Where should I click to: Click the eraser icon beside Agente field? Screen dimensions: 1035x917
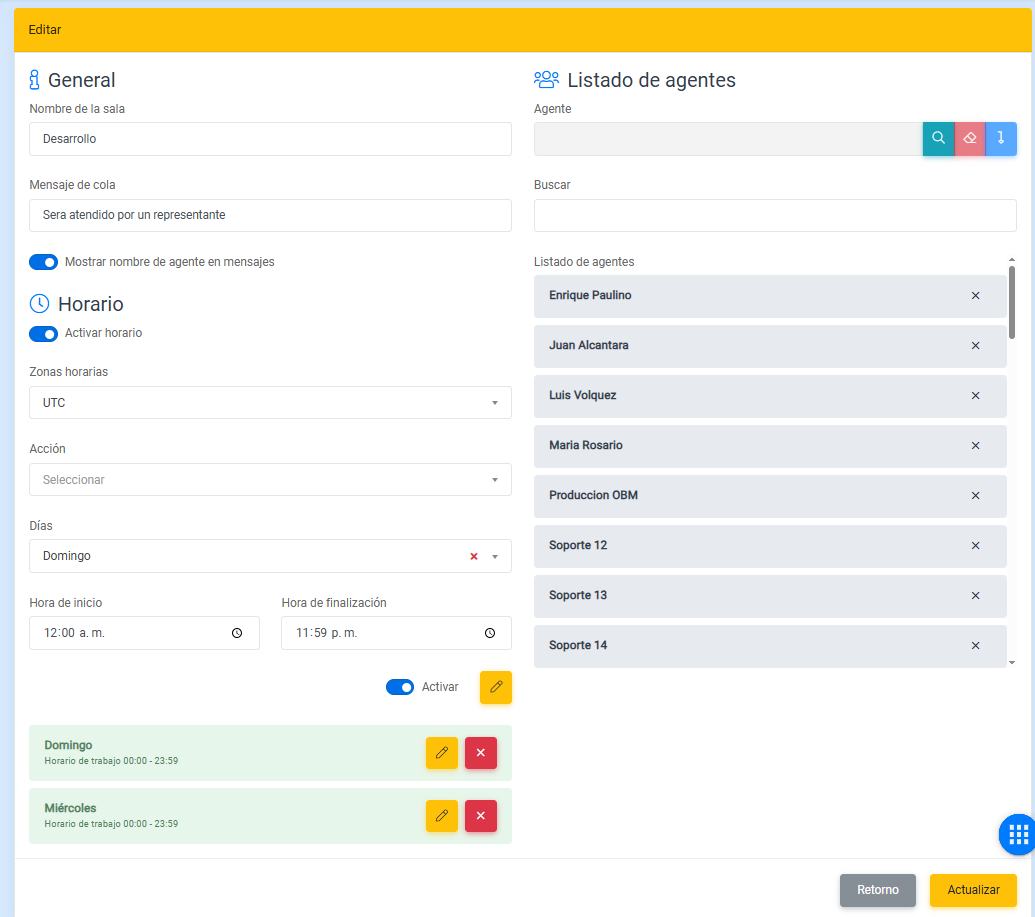click(969, 139)
